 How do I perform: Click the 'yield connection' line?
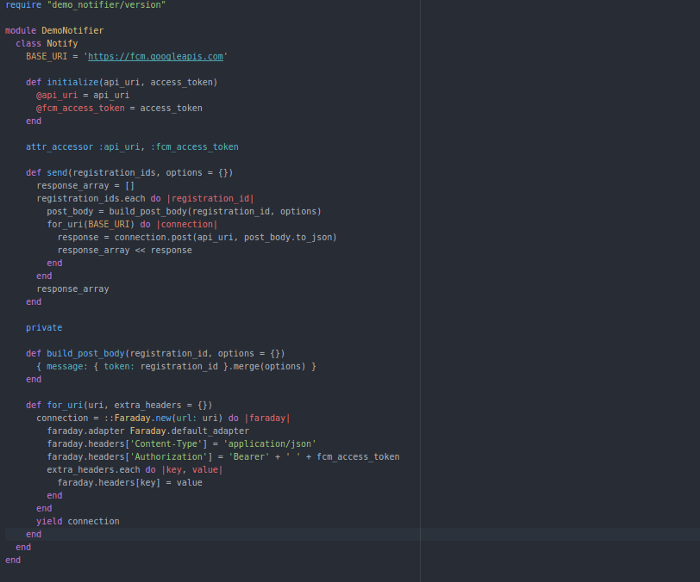click(x=78, y=521)
